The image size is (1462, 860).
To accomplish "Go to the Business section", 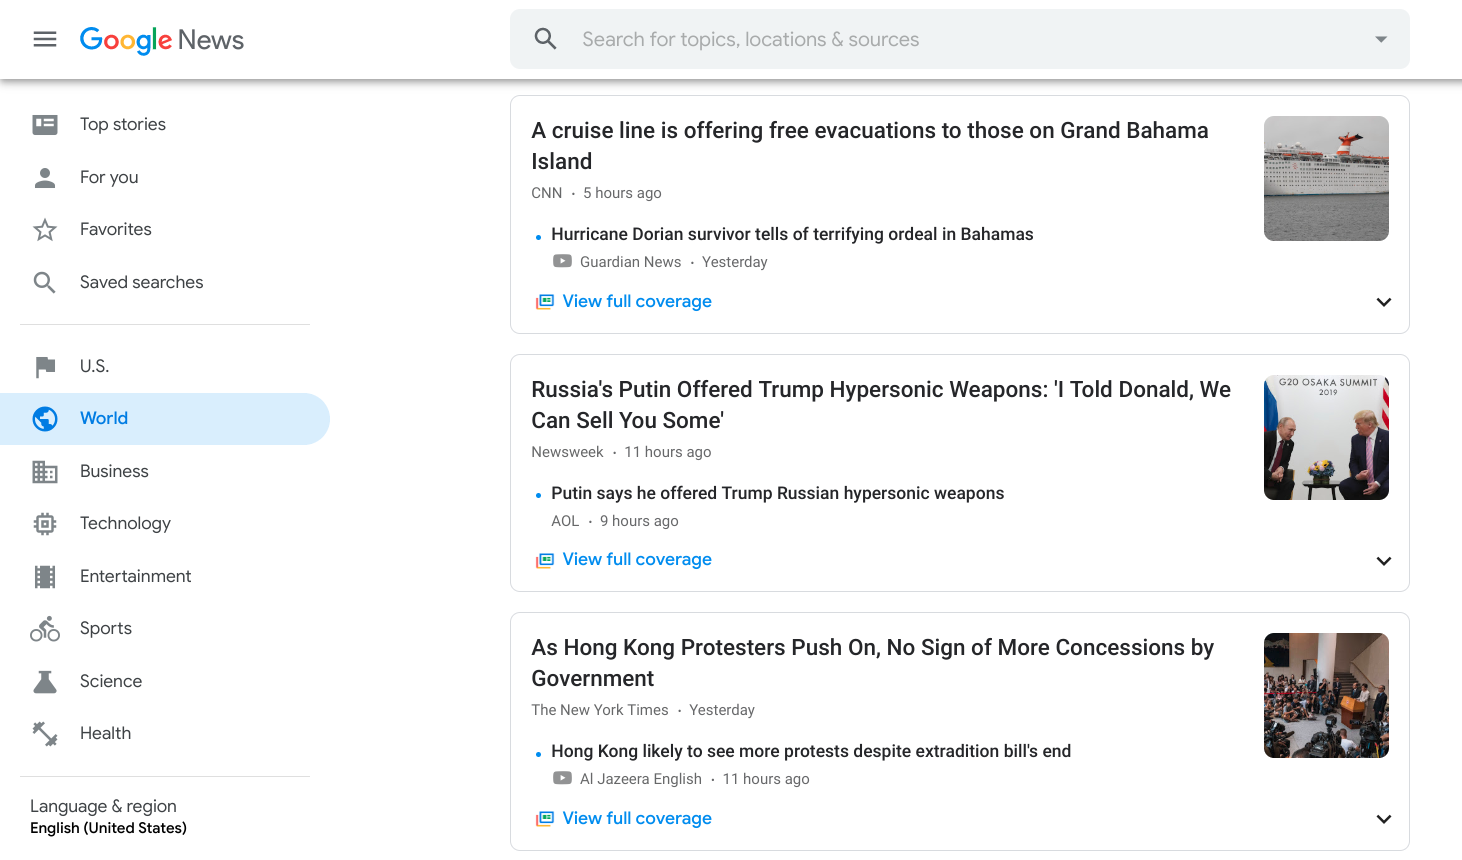I will coord(114,471).
